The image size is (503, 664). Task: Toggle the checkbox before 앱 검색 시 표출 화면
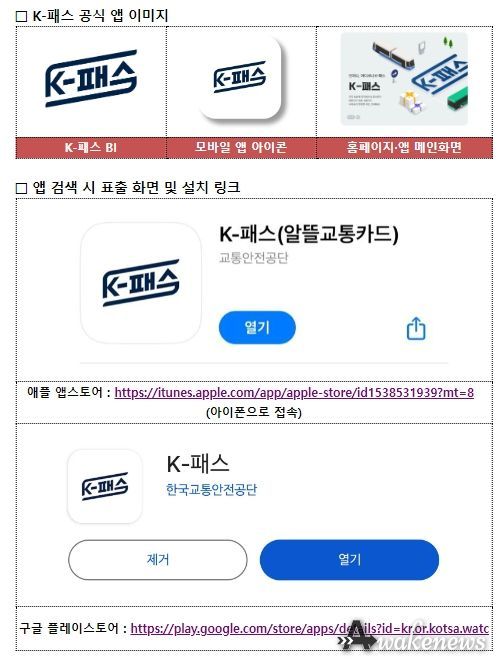(21, 188)
